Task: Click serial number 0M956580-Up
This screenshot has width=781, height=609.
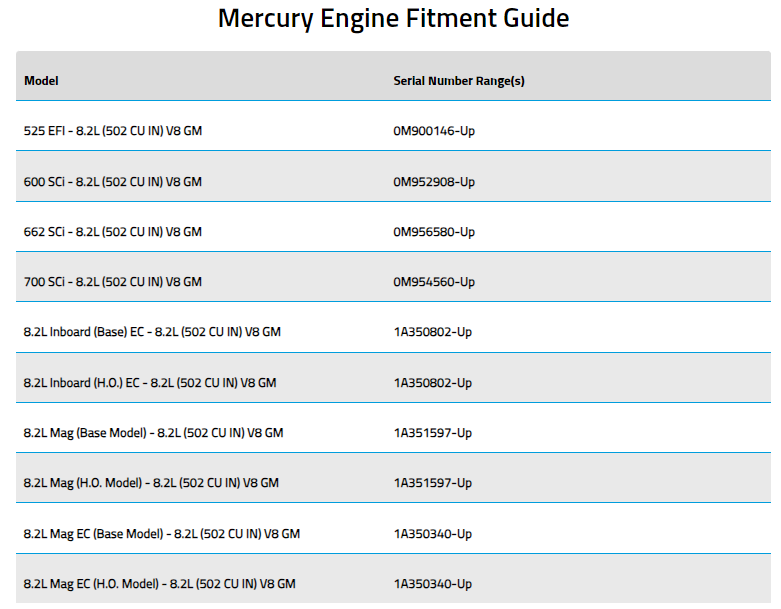Action: (x=434, y=232)
